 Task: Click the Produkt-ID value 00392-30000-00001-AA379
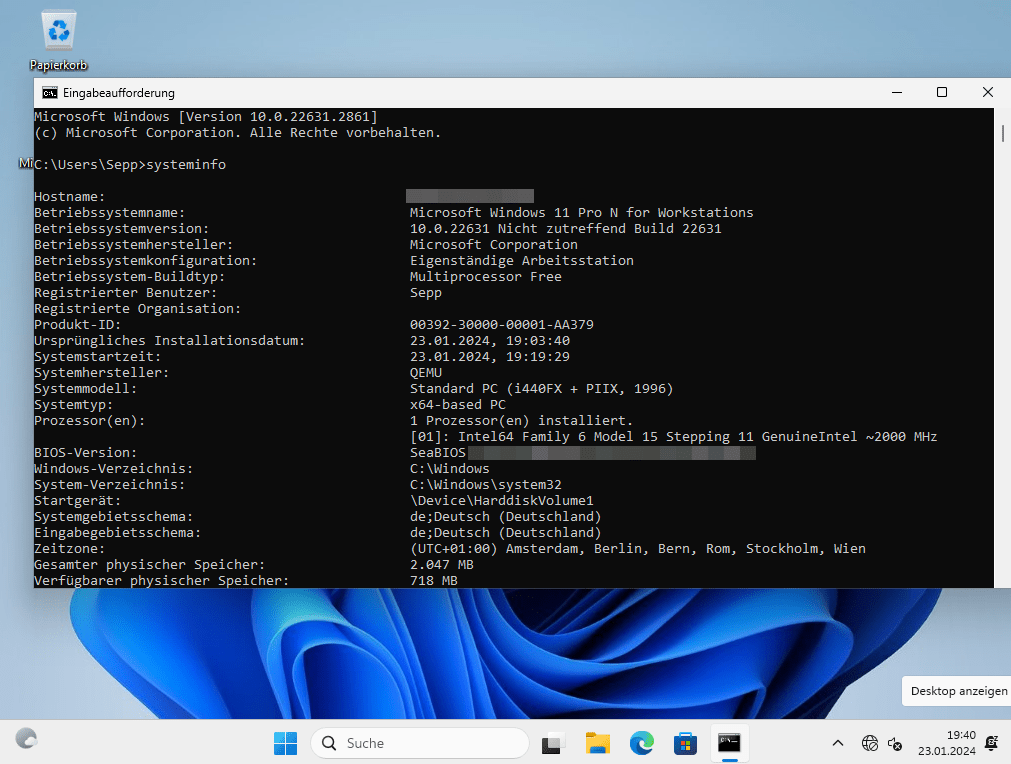502,325
